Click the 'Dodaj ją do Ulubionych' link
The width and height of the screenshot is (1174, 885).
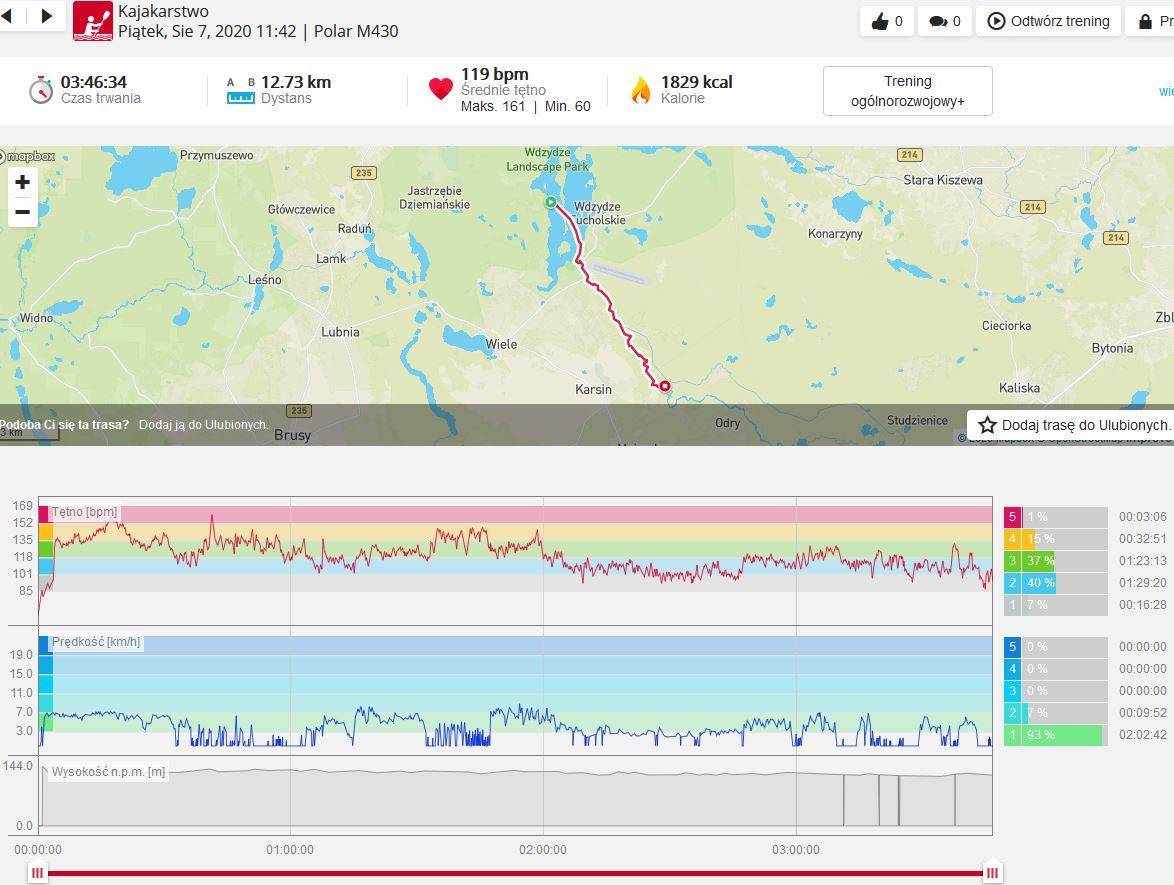pos(203,425)
